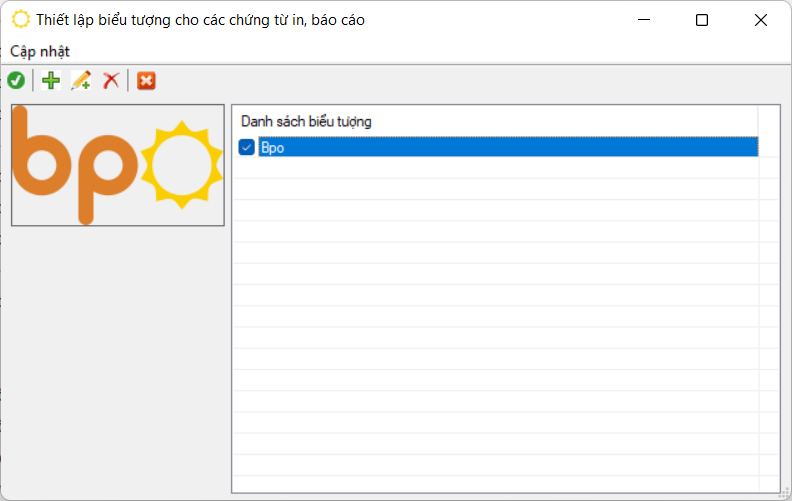Open the Cập nhật menu

pos(40,51)
